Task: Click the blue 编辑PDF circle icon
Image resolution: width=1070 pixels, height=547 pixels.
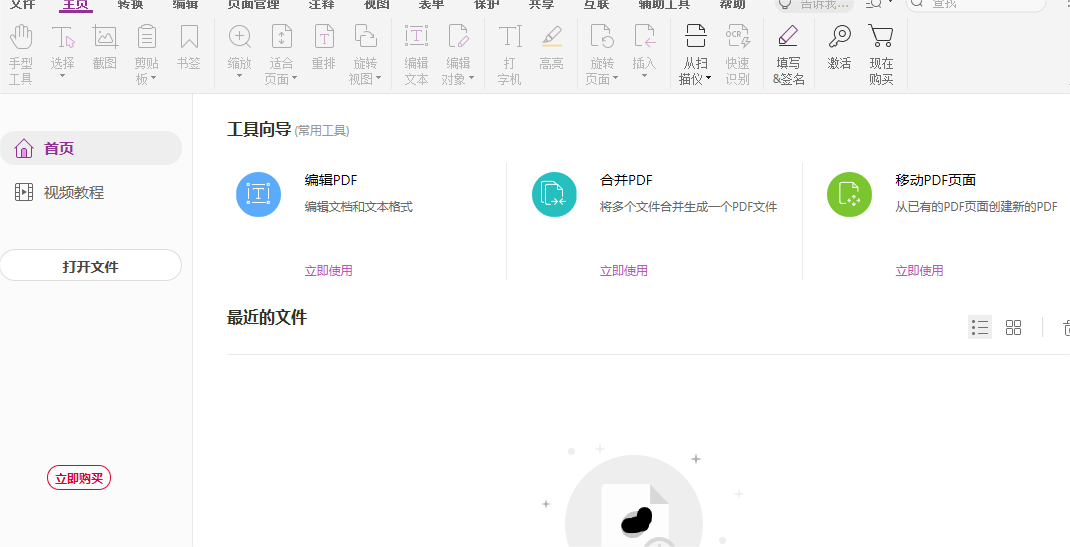Action: point(259,194)
